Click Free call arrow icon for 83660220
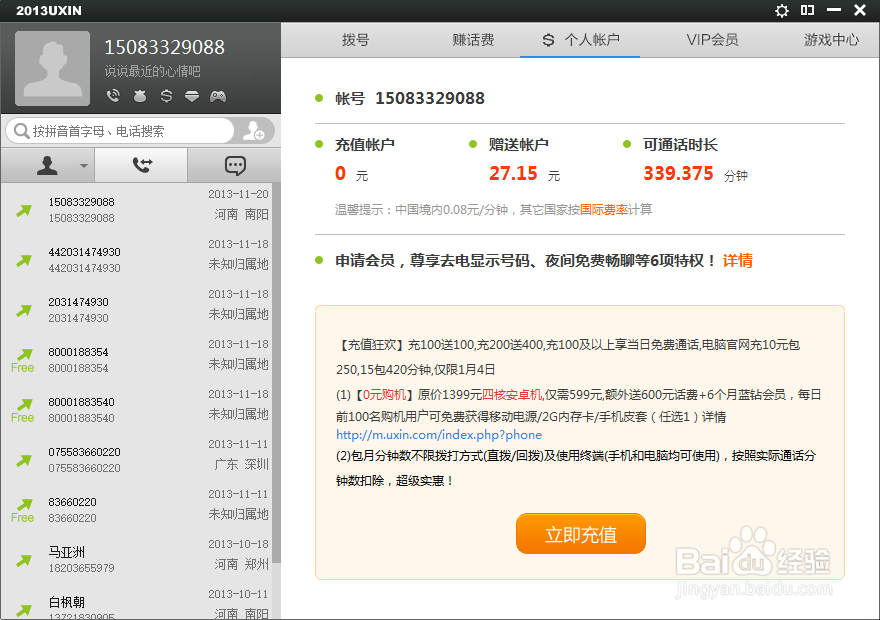The height and width of the screenshot is (620, 880). 22,511
